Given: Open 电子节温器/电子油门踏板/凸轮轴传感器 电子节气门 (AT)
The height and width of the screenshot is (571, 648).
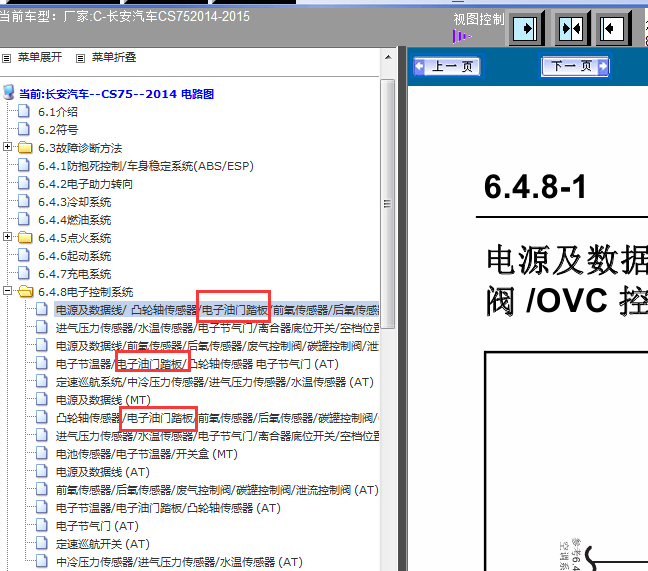Looking at the screenshot, I should click(x=197, y=364).
